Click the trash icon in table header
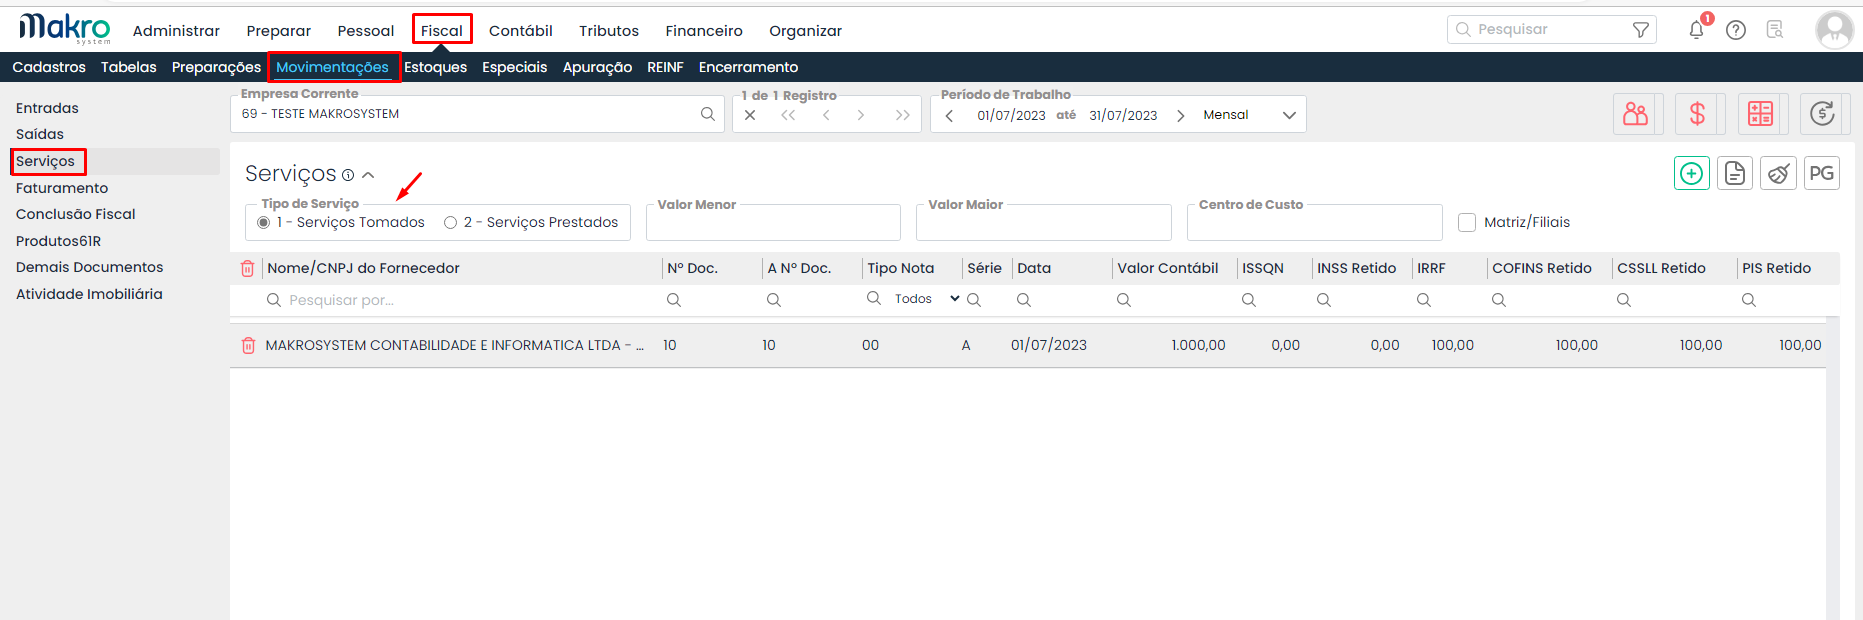This screenshot has width=1863, height=620. click(248, 268)
